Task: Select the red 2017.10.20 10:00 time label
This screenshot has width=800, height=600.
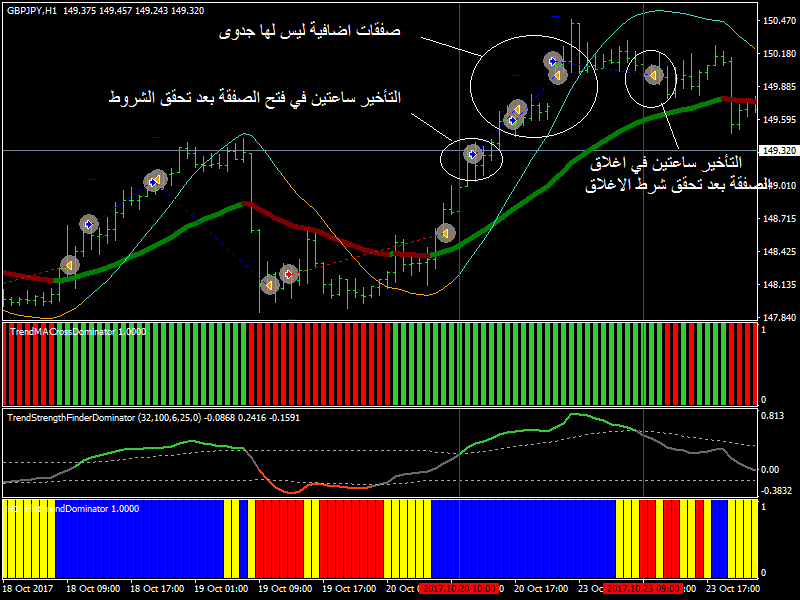Action: (x=459, y=588)
